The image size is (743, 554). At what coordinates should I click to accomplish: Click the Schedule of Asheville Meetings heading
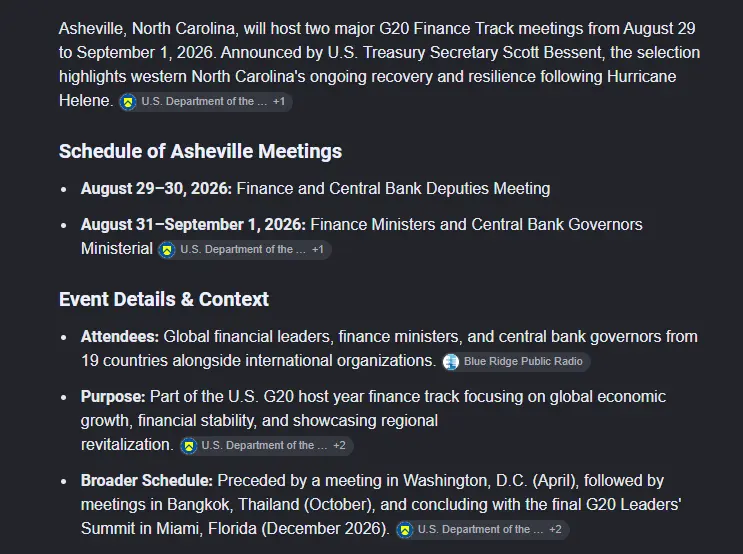click(x=200, y=152)
